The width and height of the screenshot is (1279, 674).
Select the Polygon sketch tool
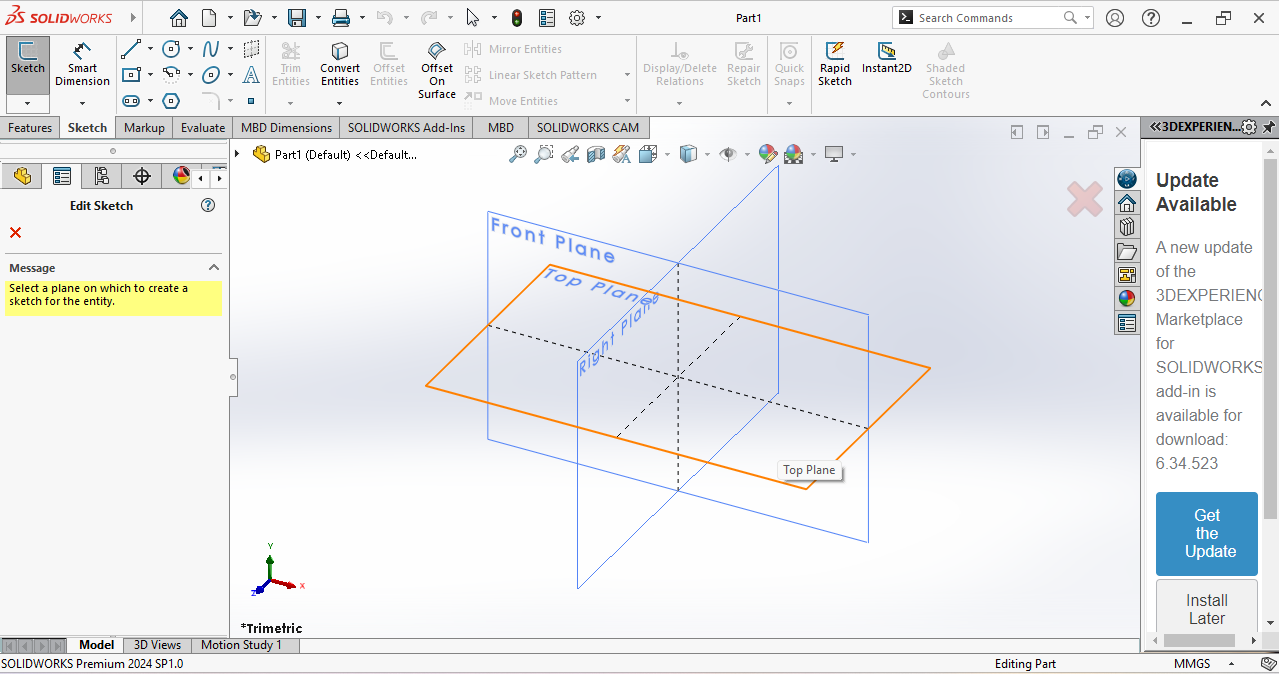[171, 101]
